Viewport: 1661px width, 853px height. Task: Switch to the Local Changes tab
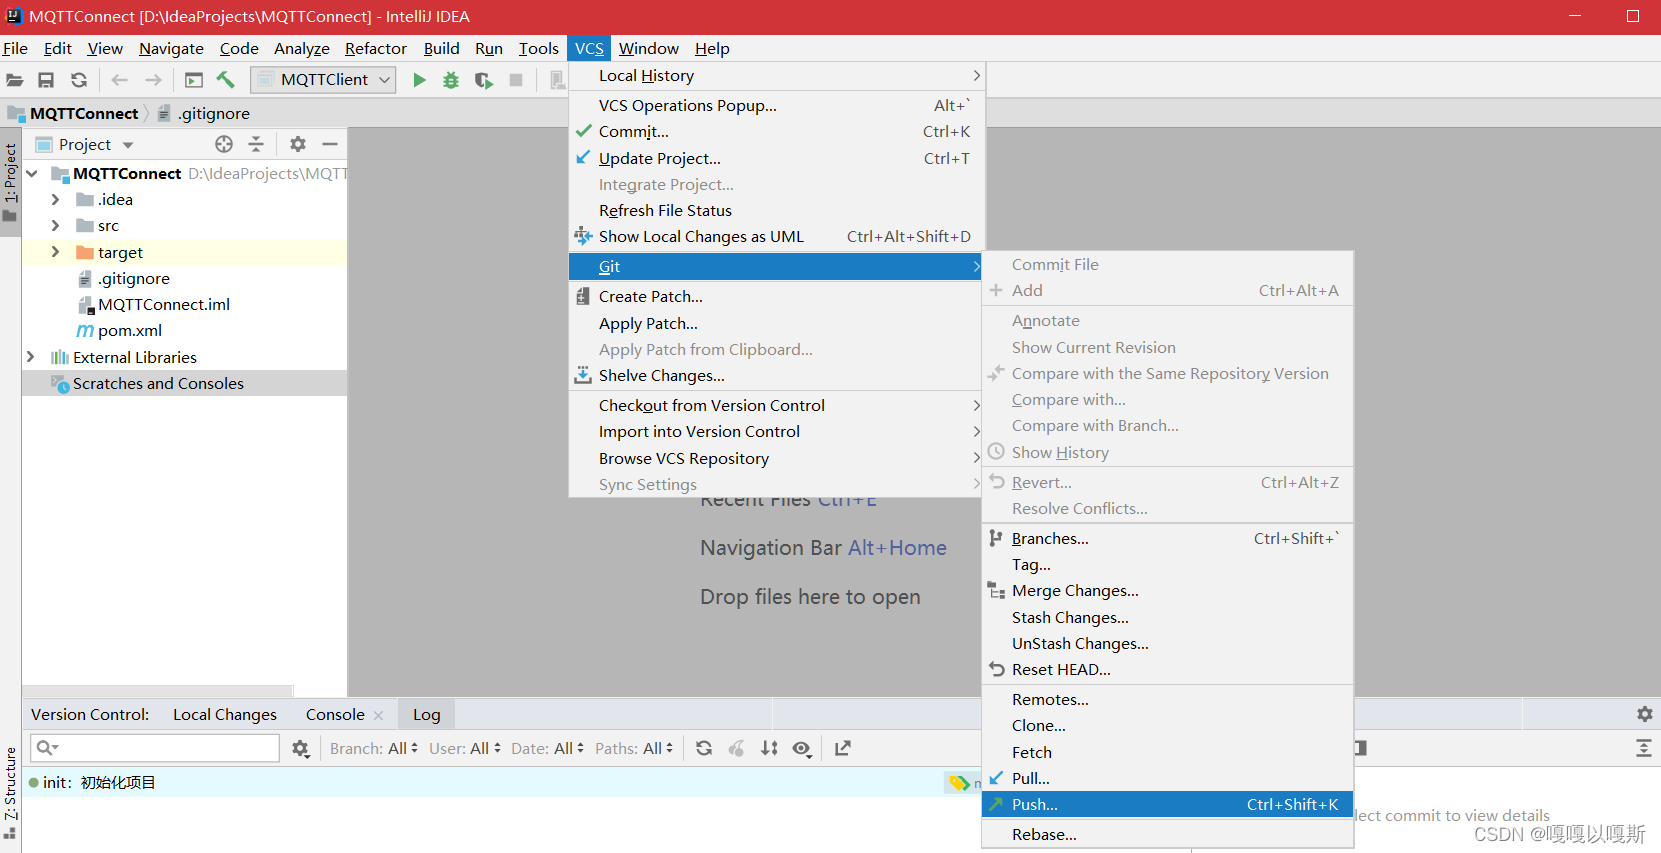pos(225,714)
